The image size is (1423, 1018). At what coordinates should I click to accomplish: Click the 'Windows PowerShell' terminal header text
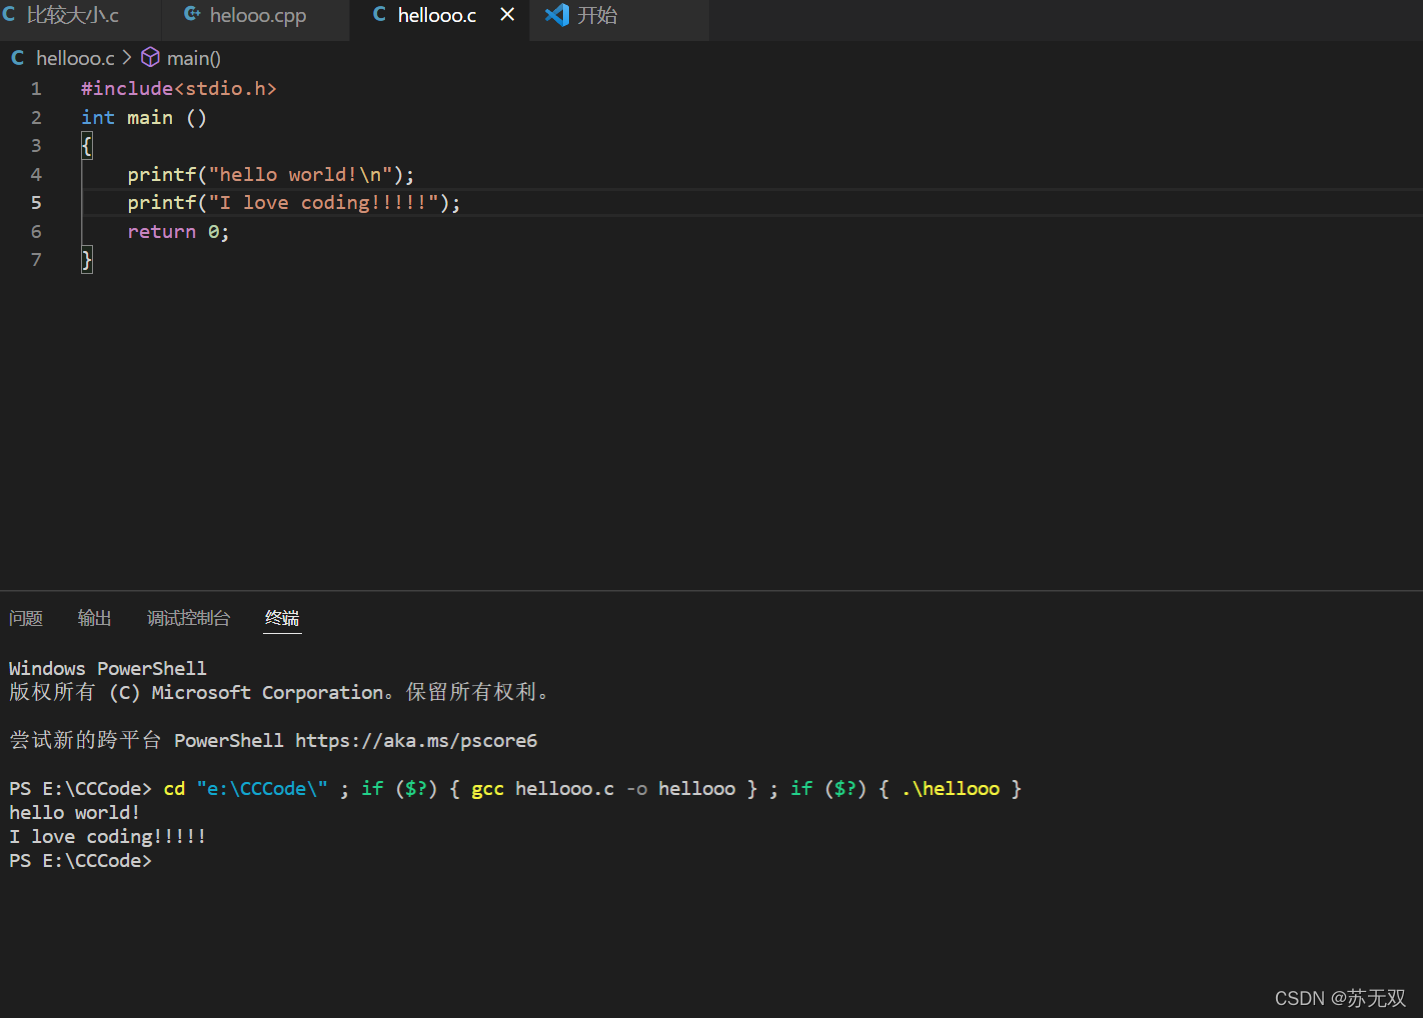click(108, 668)
